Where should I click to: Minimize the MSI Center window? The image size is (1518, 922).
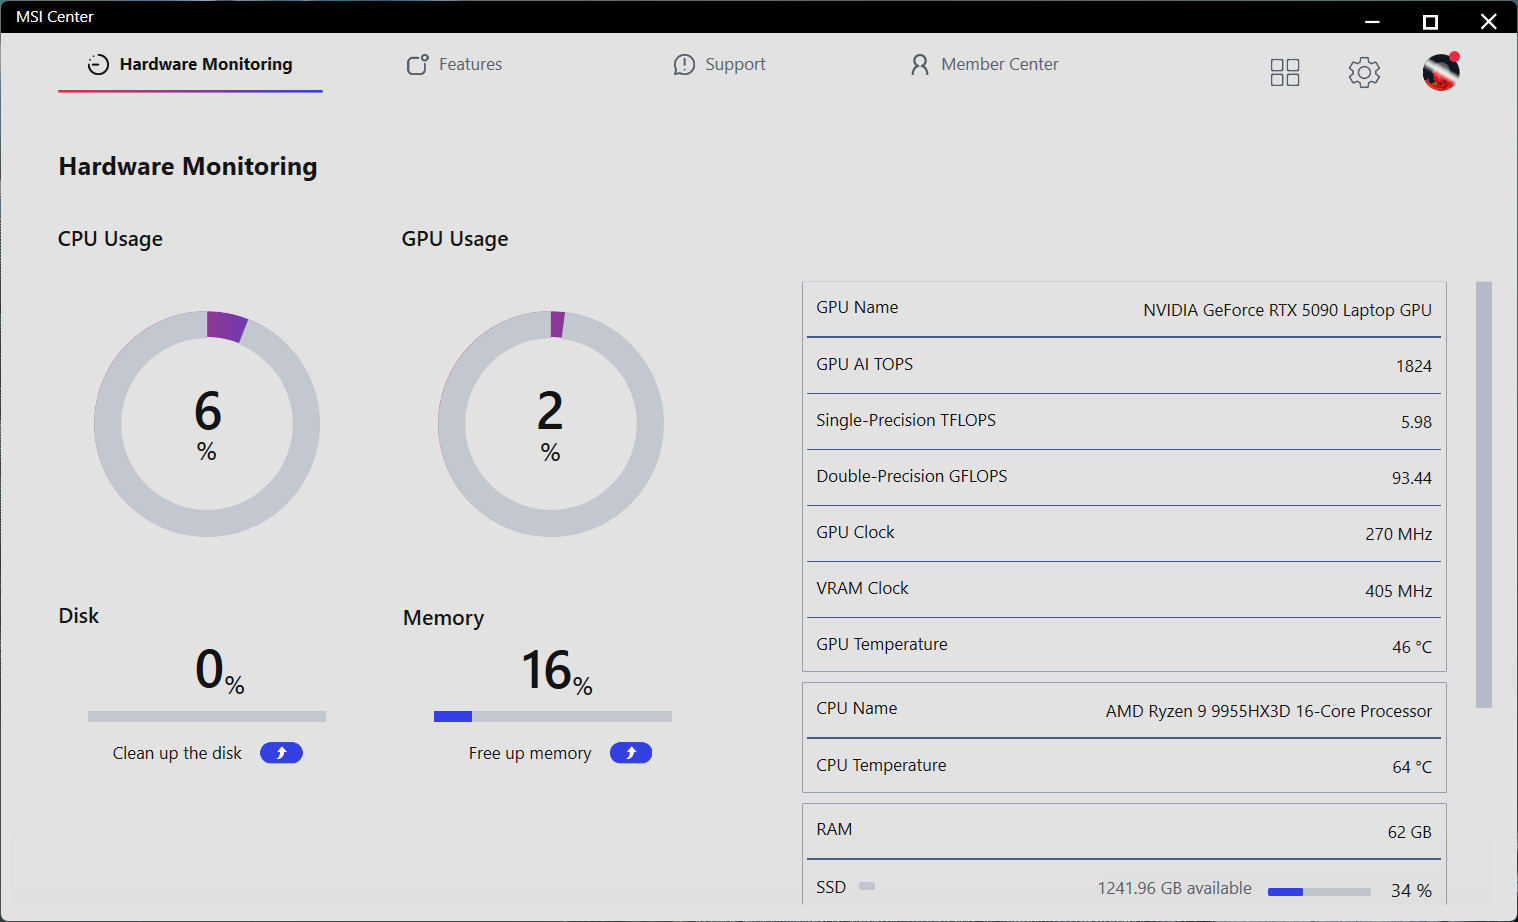pyautogui.click(x=1372, y=21)
